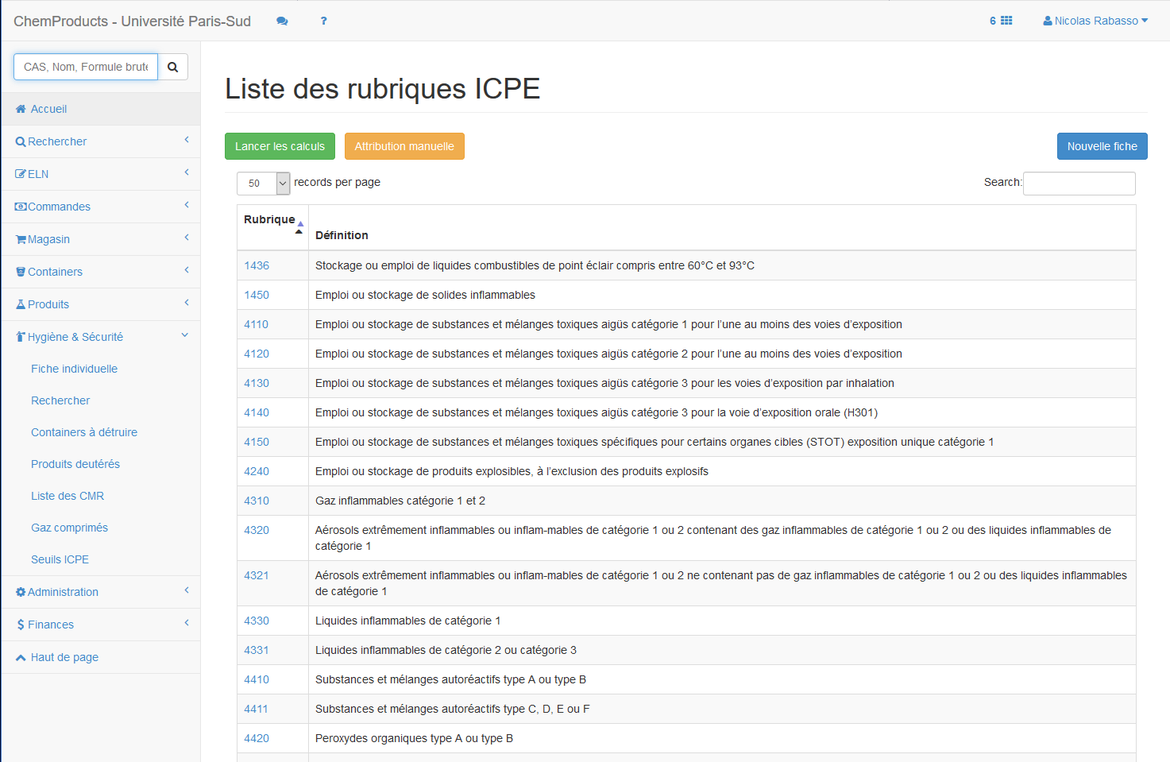
Task: Open Rechercher under Hygiène & Sécurité
Action: [60, 401]
